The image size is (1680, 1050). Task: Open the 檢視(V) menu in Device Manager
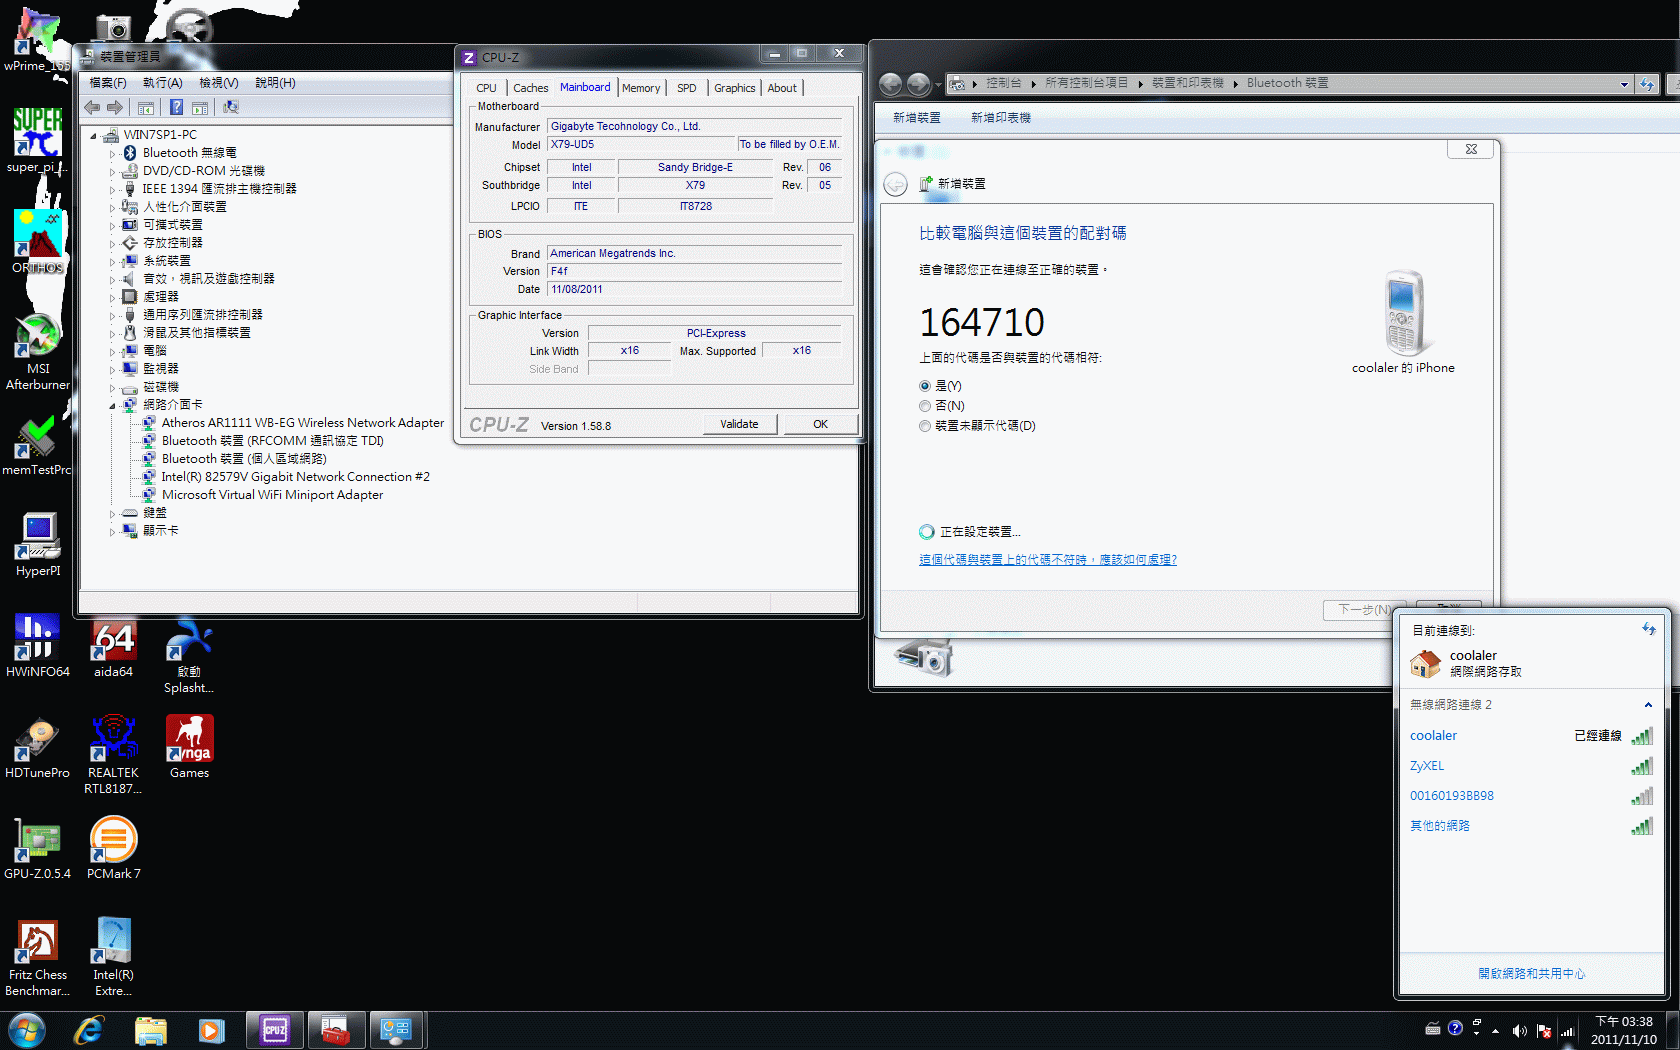(x=218, y=83)
